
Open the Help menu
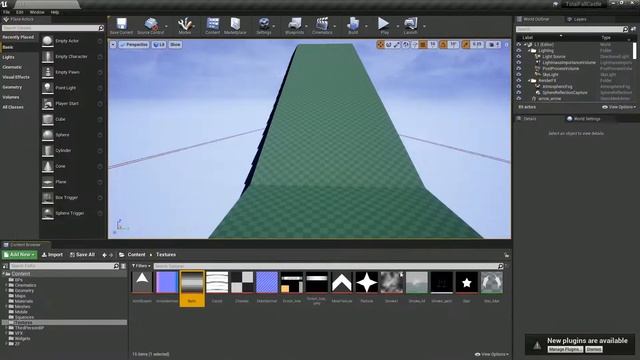55,12
